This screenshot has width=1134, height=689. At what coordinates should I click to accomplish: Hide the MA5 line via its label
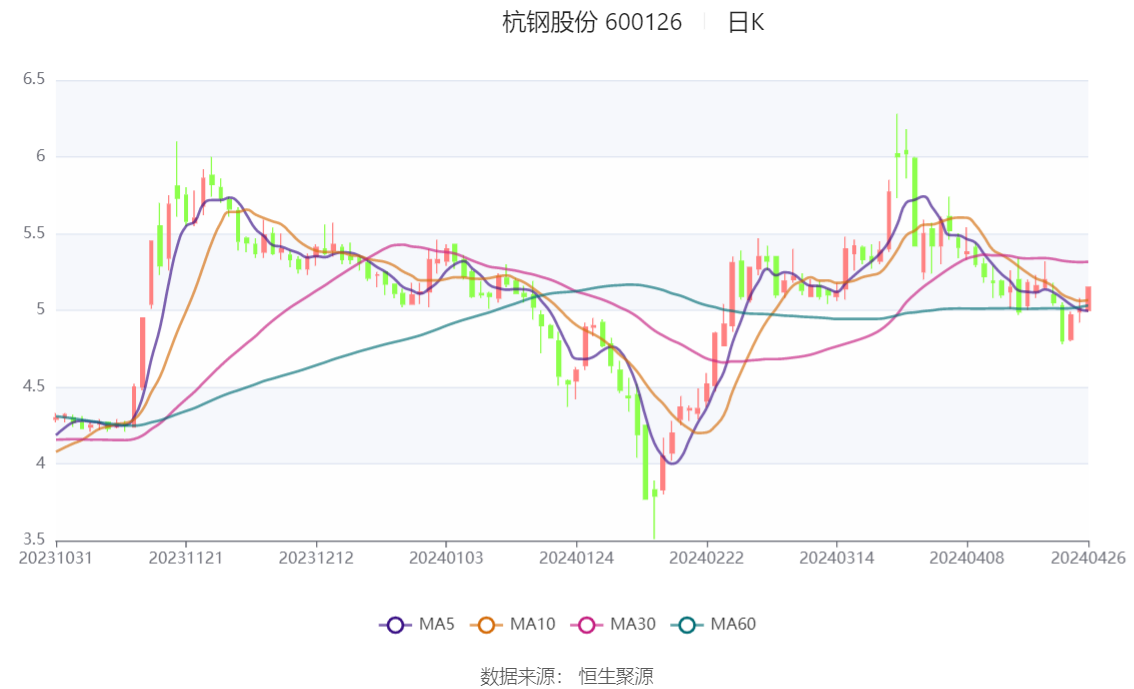click(436, 624)
